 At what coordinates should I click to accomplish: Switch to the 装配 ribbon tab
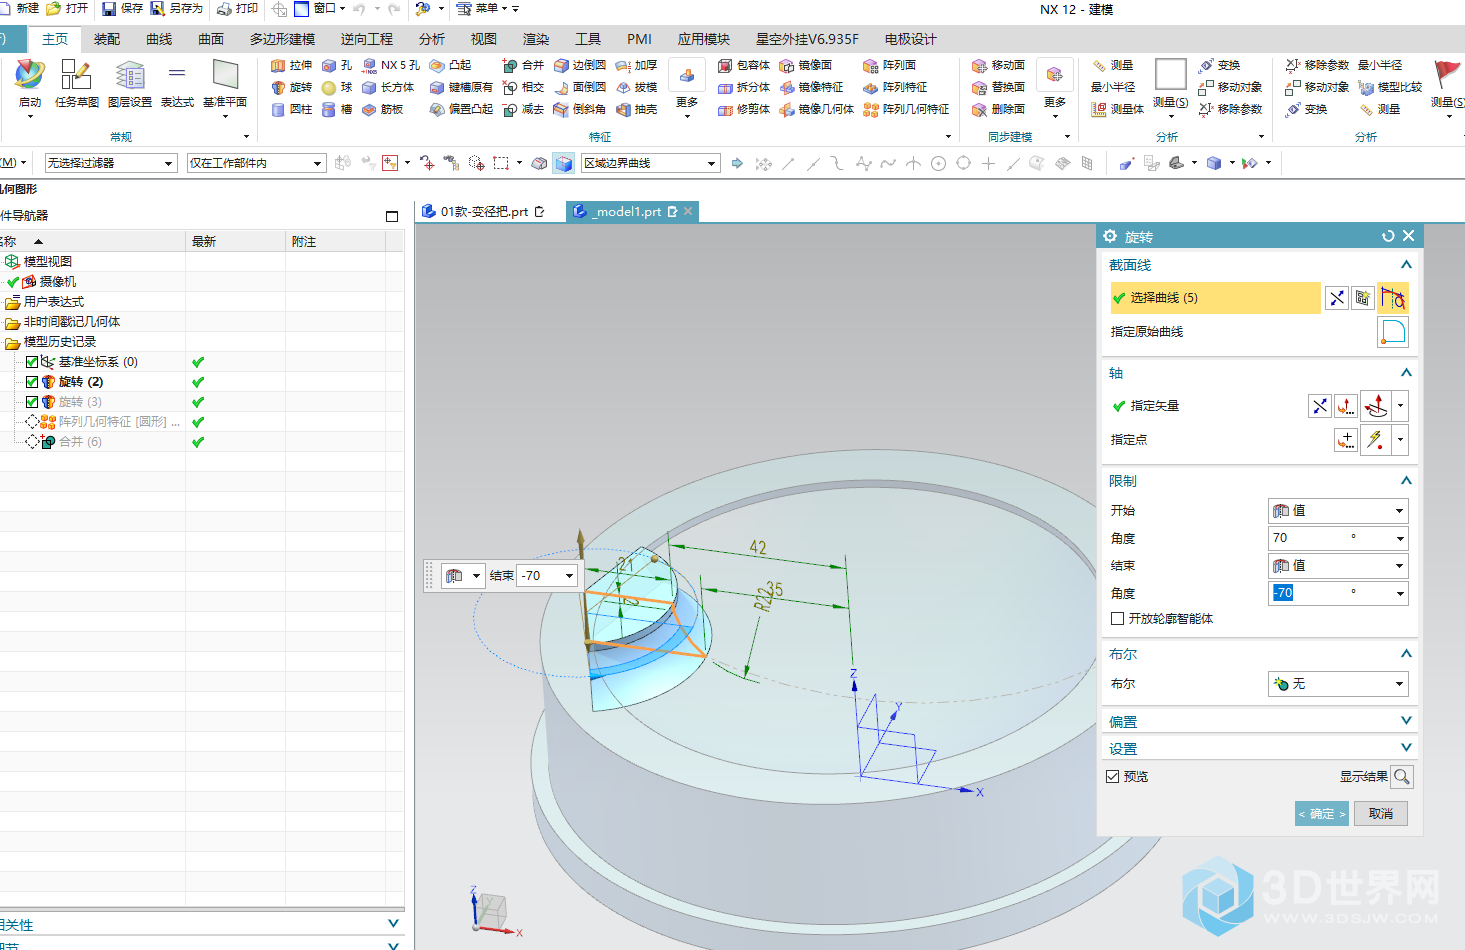pyautogui.click(x=107, y=39)
